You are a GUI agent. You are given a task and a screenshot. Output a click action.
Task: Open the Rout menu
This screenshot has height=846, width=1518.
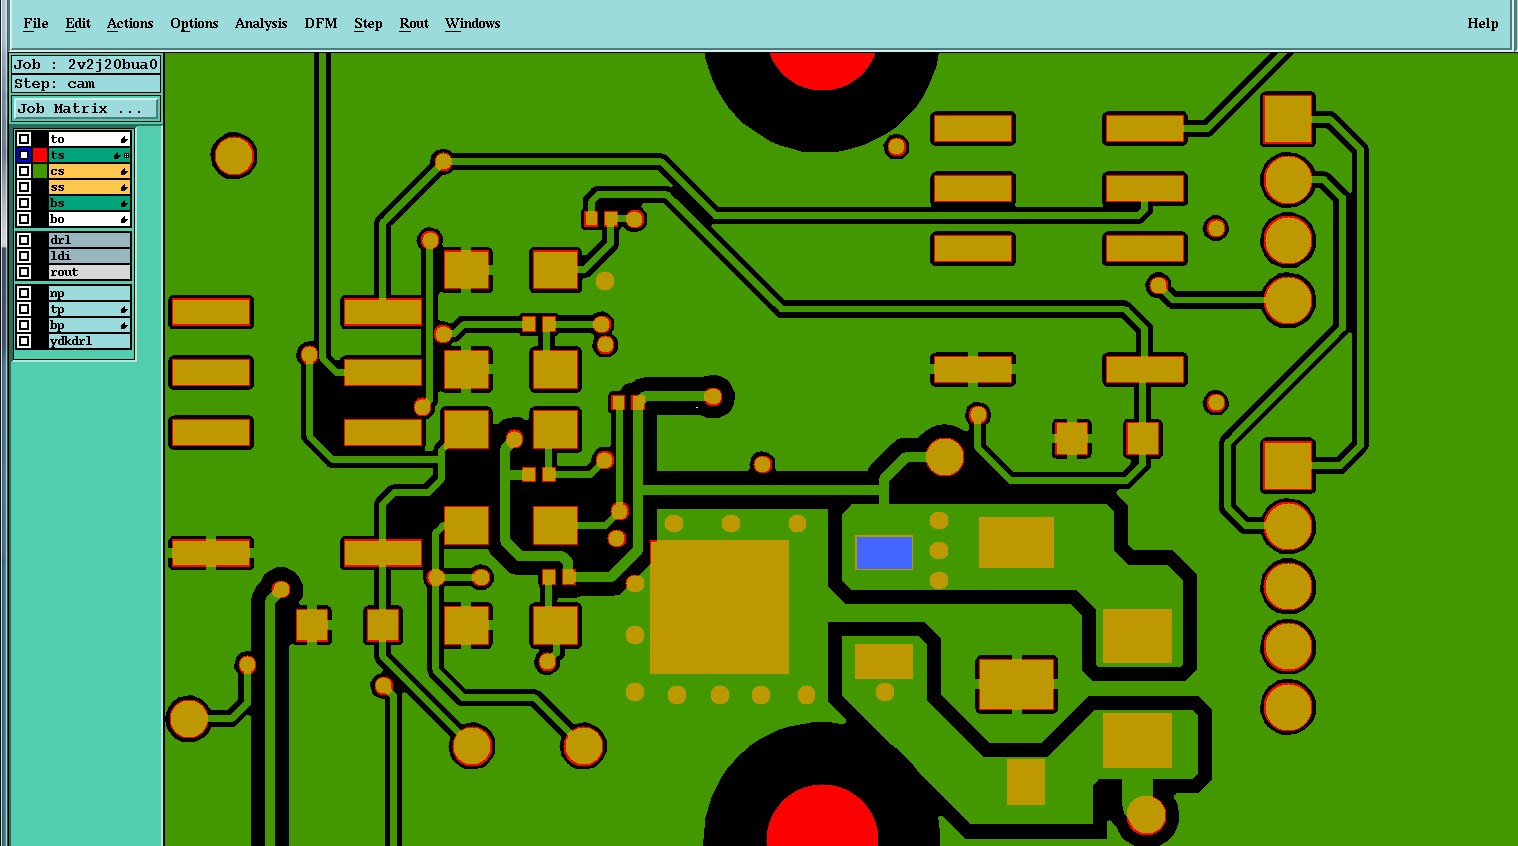tap(414, 23)
